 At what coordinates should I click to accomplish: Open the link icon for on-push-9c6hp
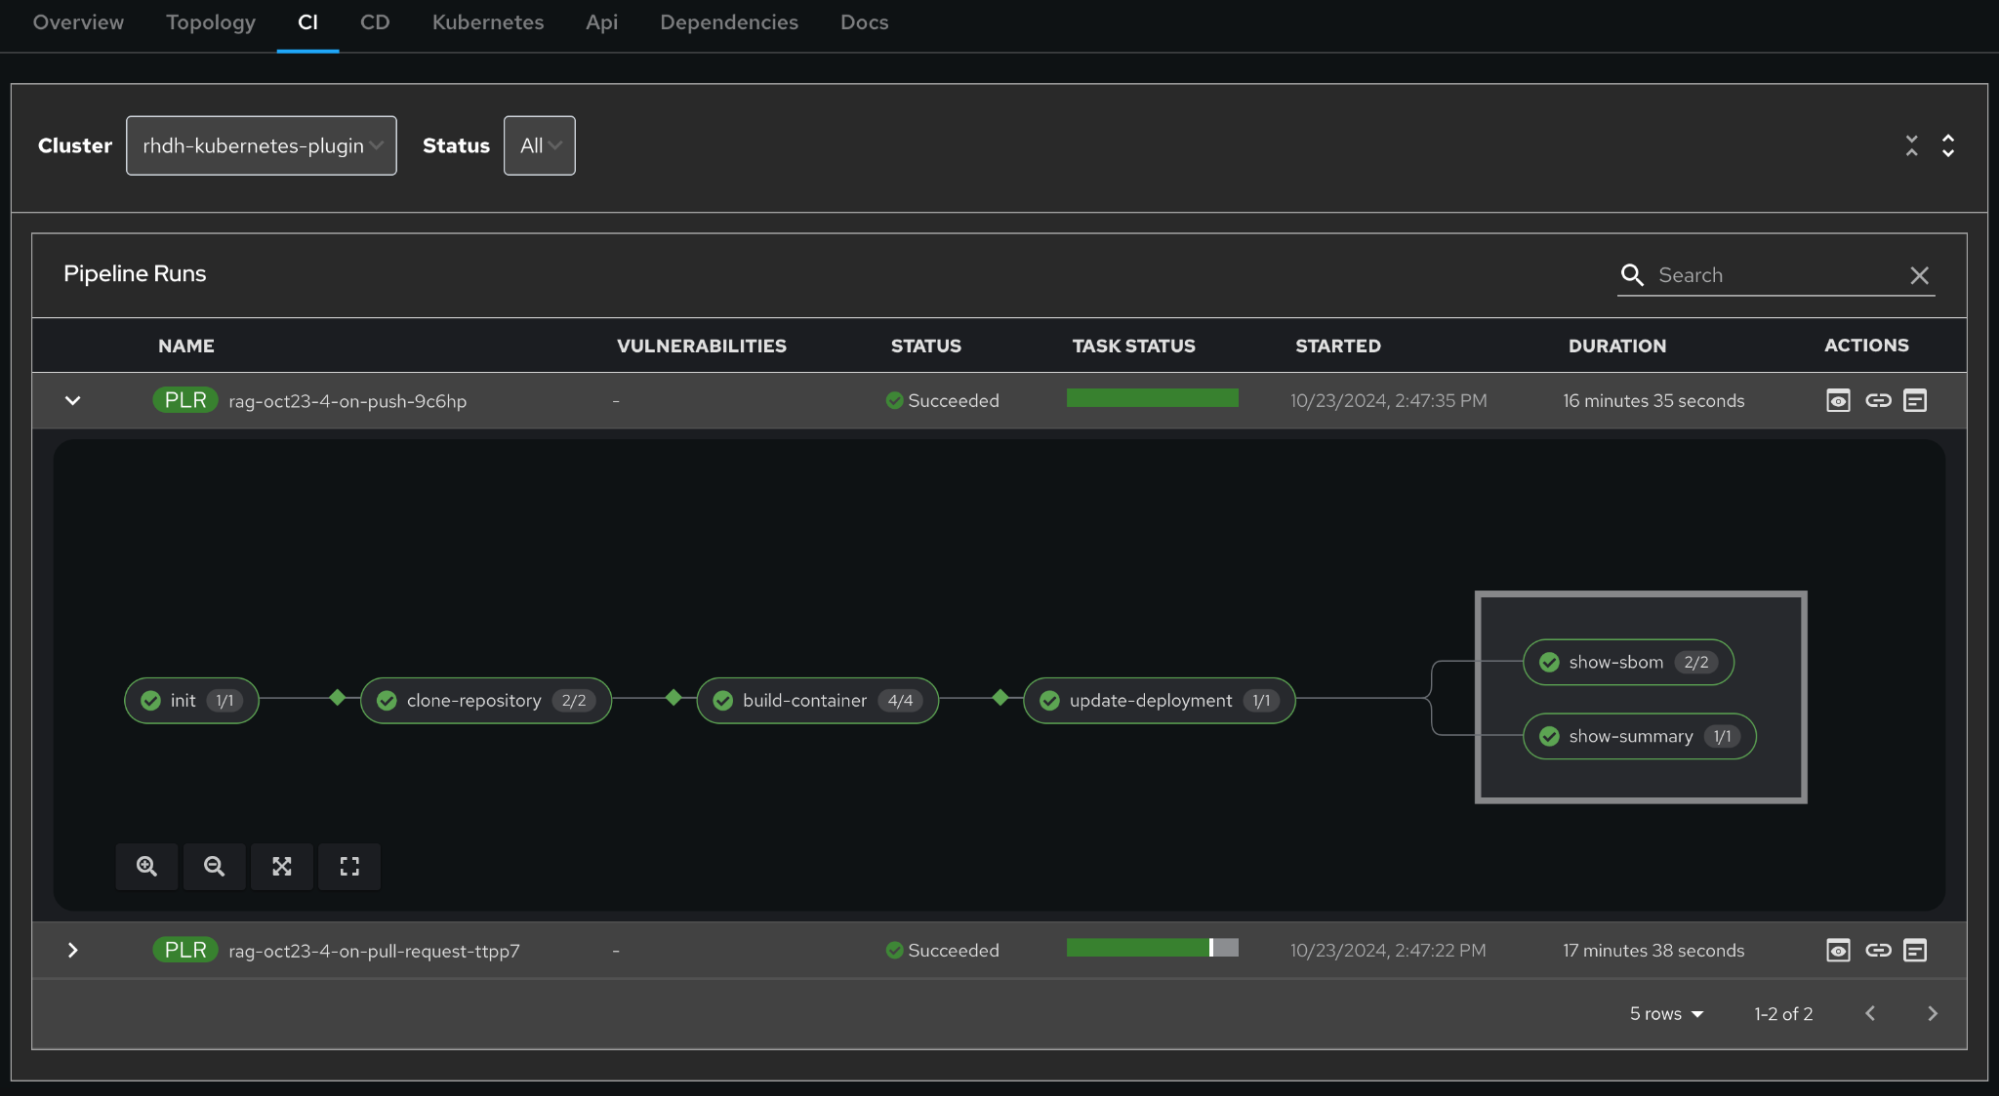coord(1878,401)
